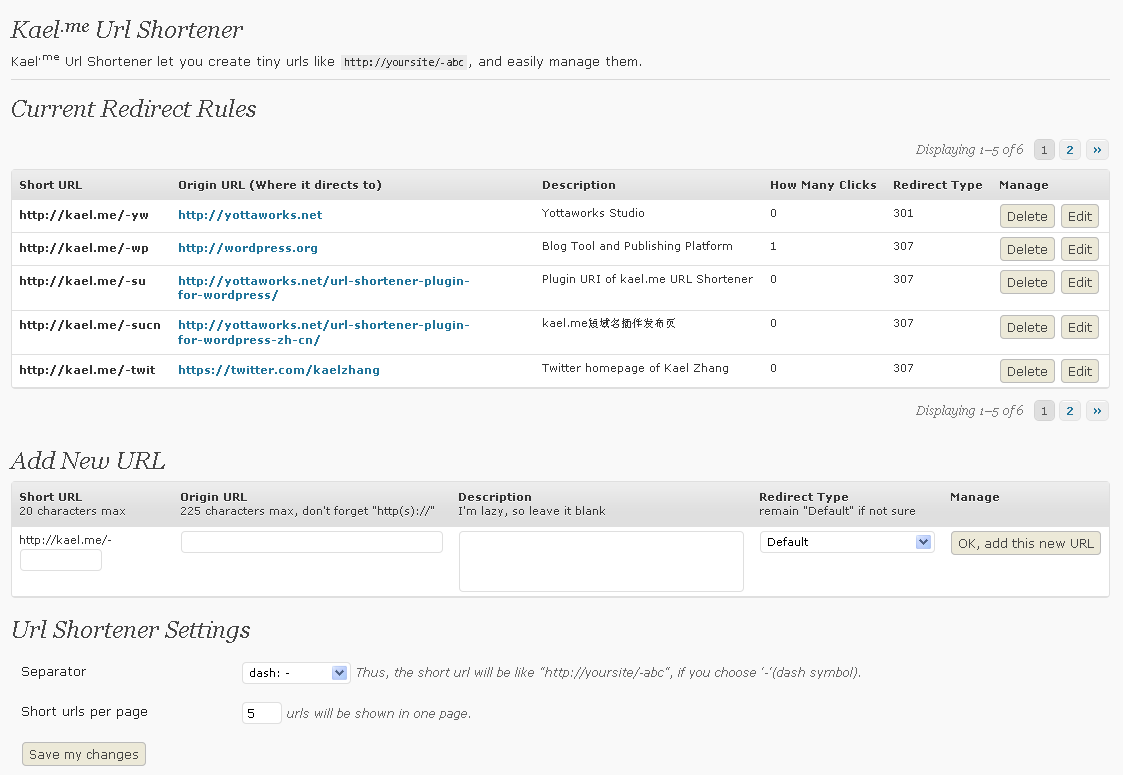Focus the Short urls per page field
Image resolution: width=1123 pixels, height=775 pixels.
[261, 713]
